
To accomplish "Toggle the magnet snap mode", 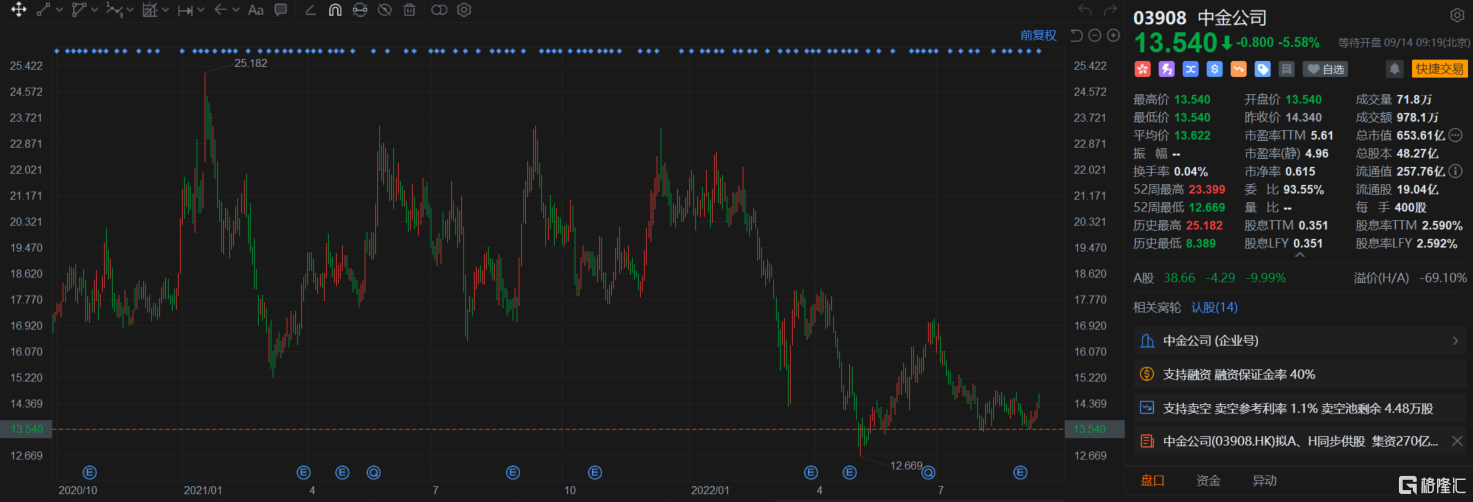I will point(335,10).
